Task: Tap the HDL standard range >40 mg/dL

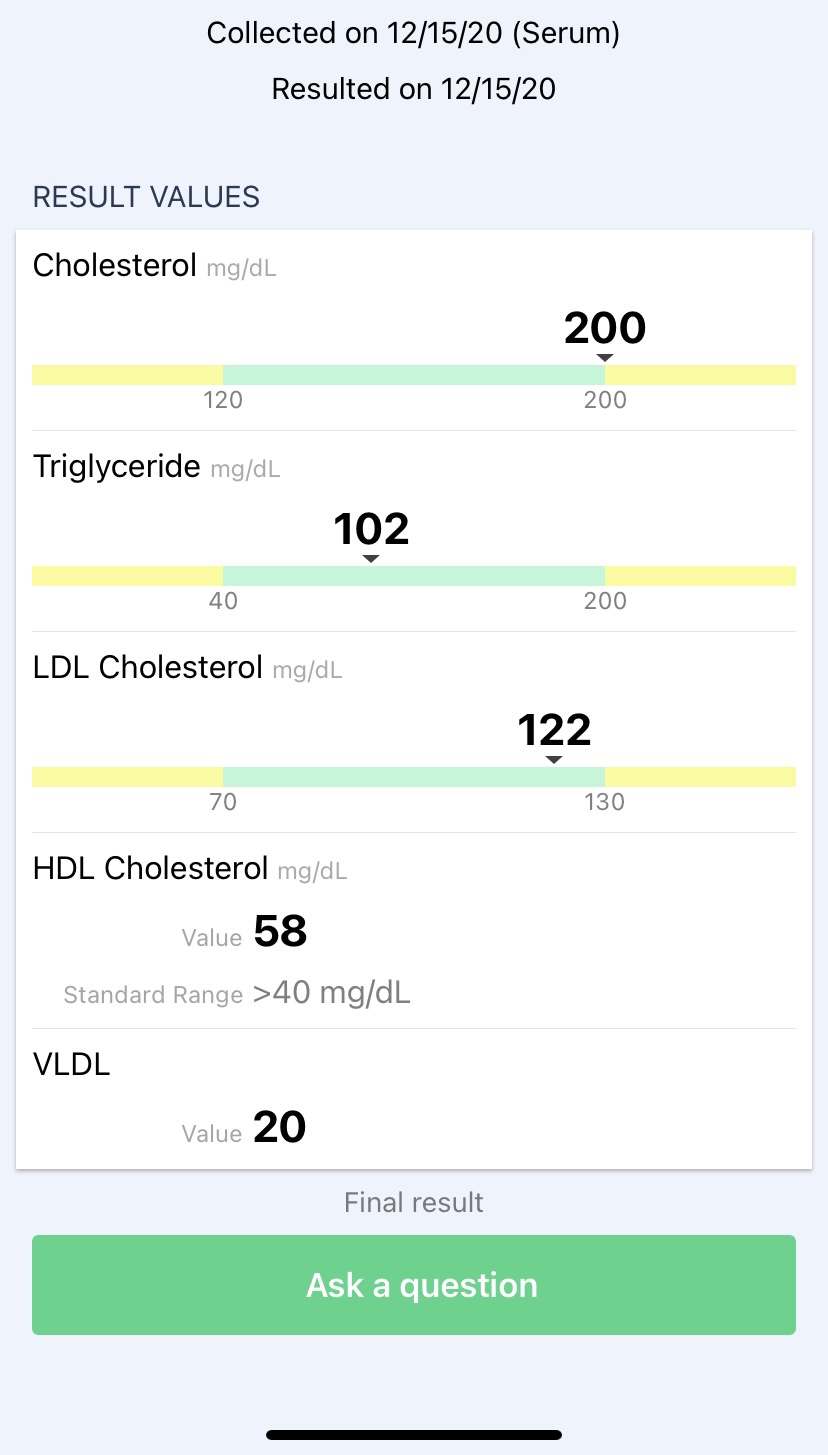Action: tap(331, 994)
